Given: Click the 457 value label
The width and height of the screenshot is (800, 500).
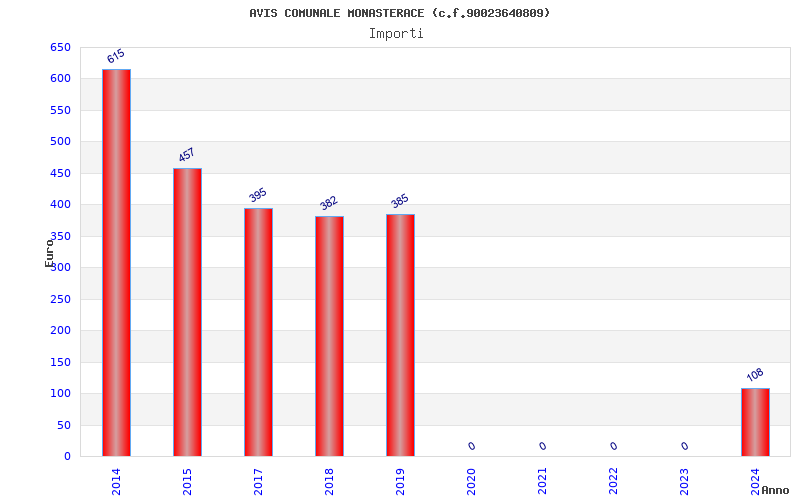Looking at the screenshot, I should 187,155.
